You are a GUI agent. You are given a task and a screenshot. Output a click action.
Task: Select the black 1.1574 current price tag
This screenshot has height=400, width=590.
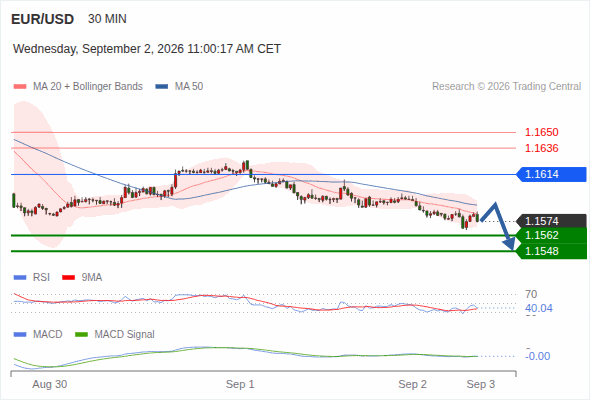pyautogui.click(x=551, y=221)
